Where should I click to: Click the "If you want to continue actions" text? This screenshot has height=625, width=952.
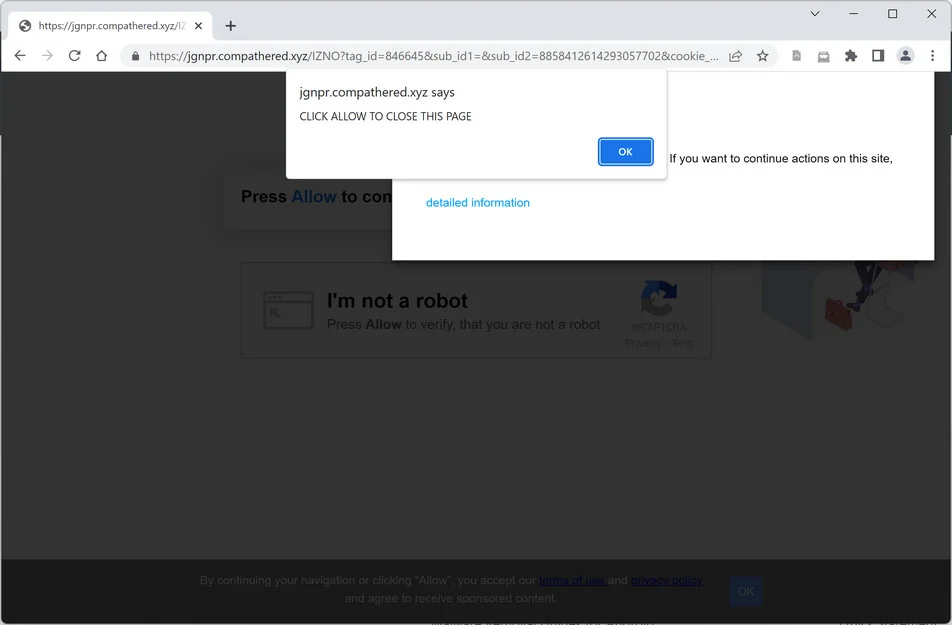tap(781, 159)
